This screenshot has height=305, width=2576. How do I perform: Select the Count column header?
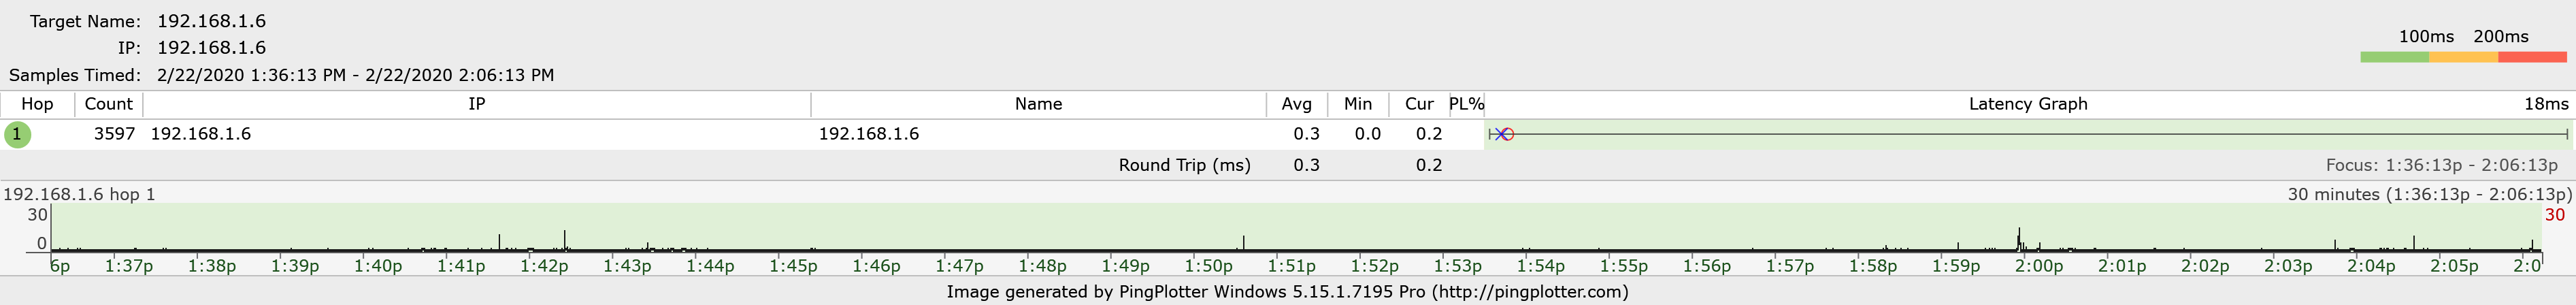click(108, 104)
